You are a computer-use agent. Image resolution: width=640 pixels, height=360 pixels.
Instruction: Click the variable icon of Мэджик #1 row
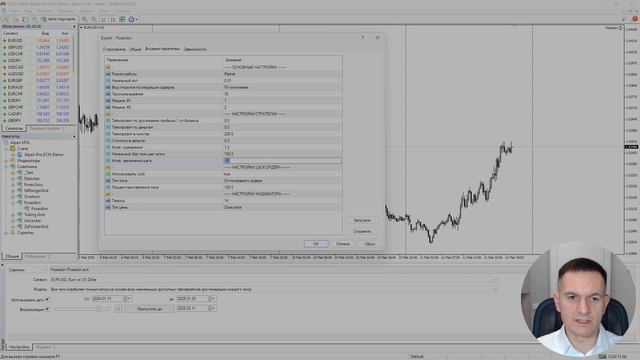pyautogui.click(x=108, y=100)
